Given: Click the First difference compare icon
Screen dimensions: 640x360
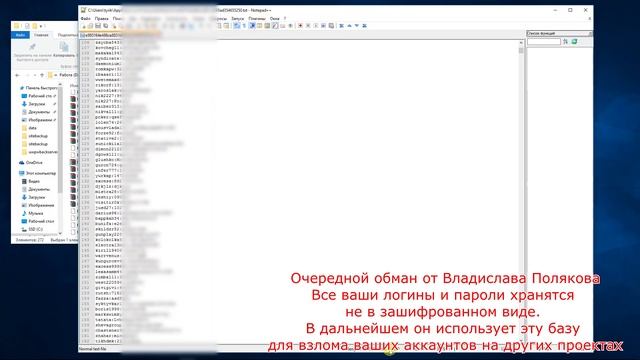Looking at the screenshot, I should coord(341,26).
